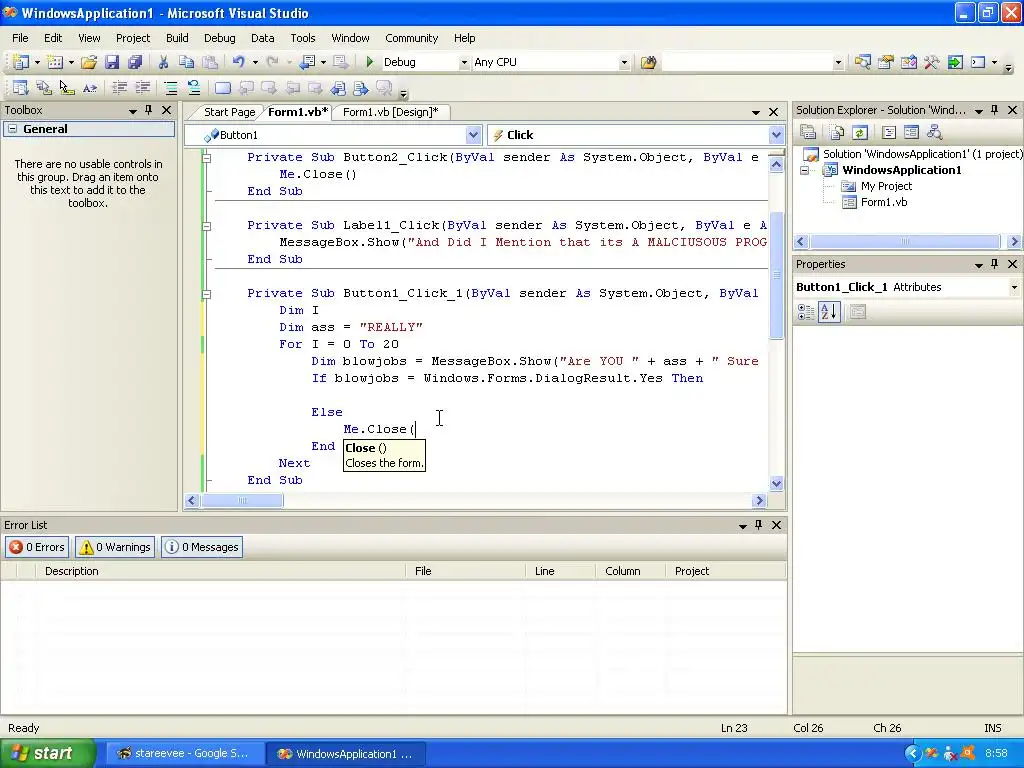Sort error list by Description column
Image resolution: width=1024 pixels, height=768 pixels.
point(221,571)
